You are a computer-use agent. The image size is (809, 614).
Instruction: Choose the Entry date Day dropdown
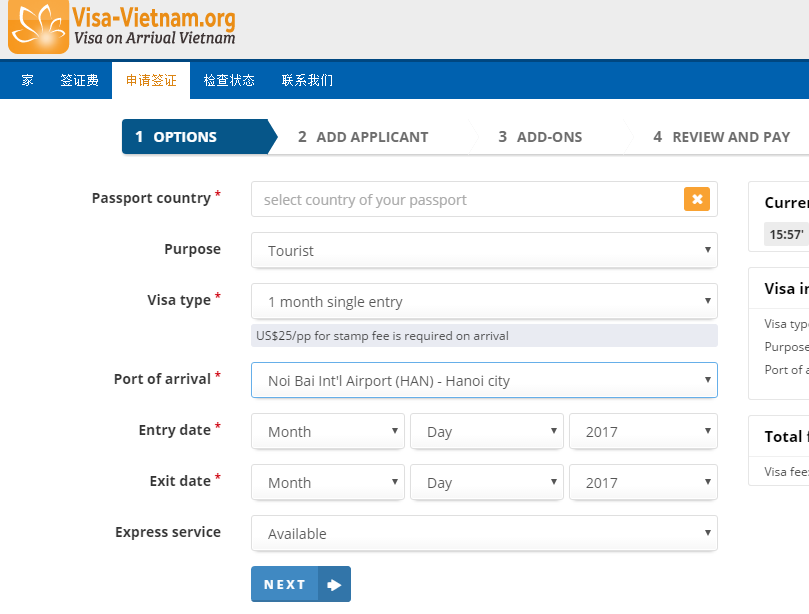click(x=486, y=432)
